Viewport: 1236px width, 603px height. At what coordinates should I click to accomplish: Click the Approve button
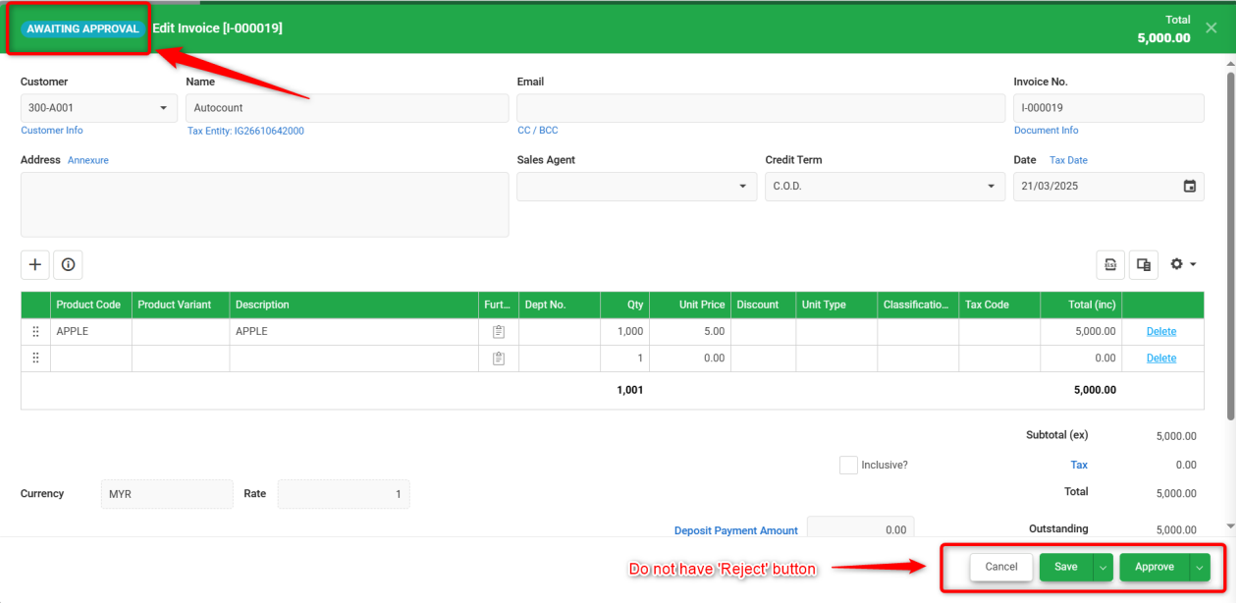1154,567
